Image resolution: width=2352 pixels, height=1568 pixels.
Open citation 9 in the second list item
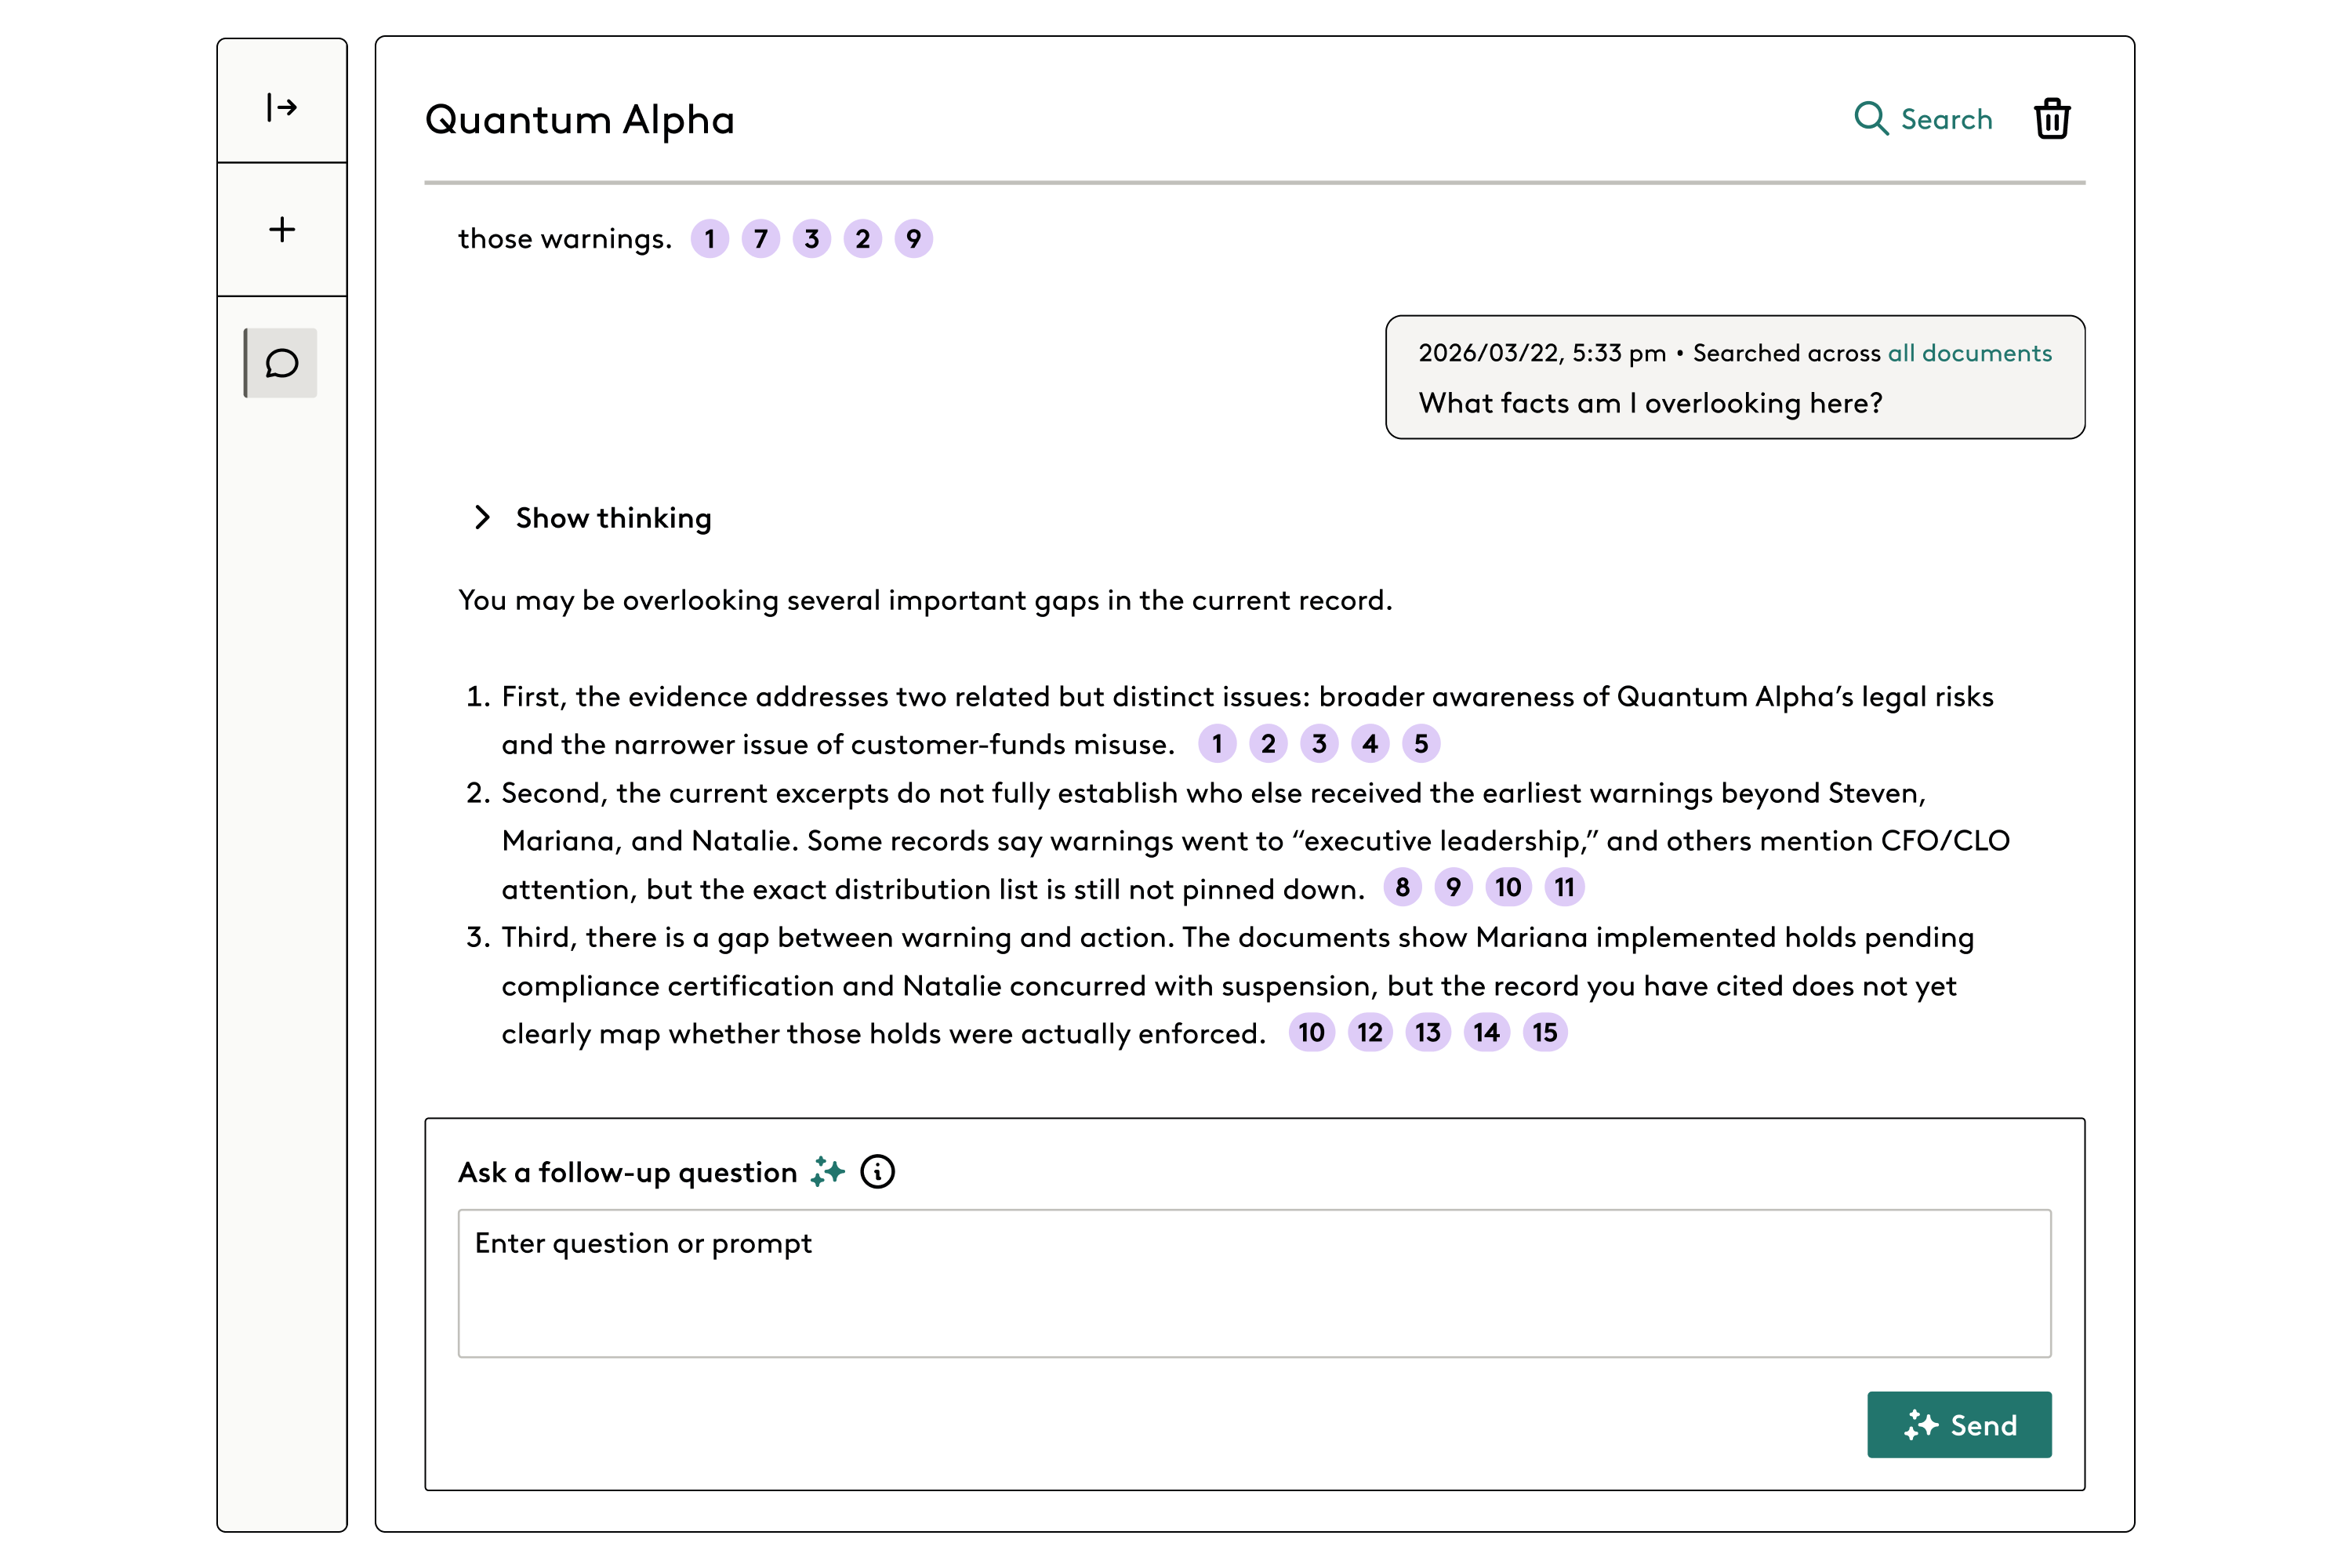pos(1453,887)
